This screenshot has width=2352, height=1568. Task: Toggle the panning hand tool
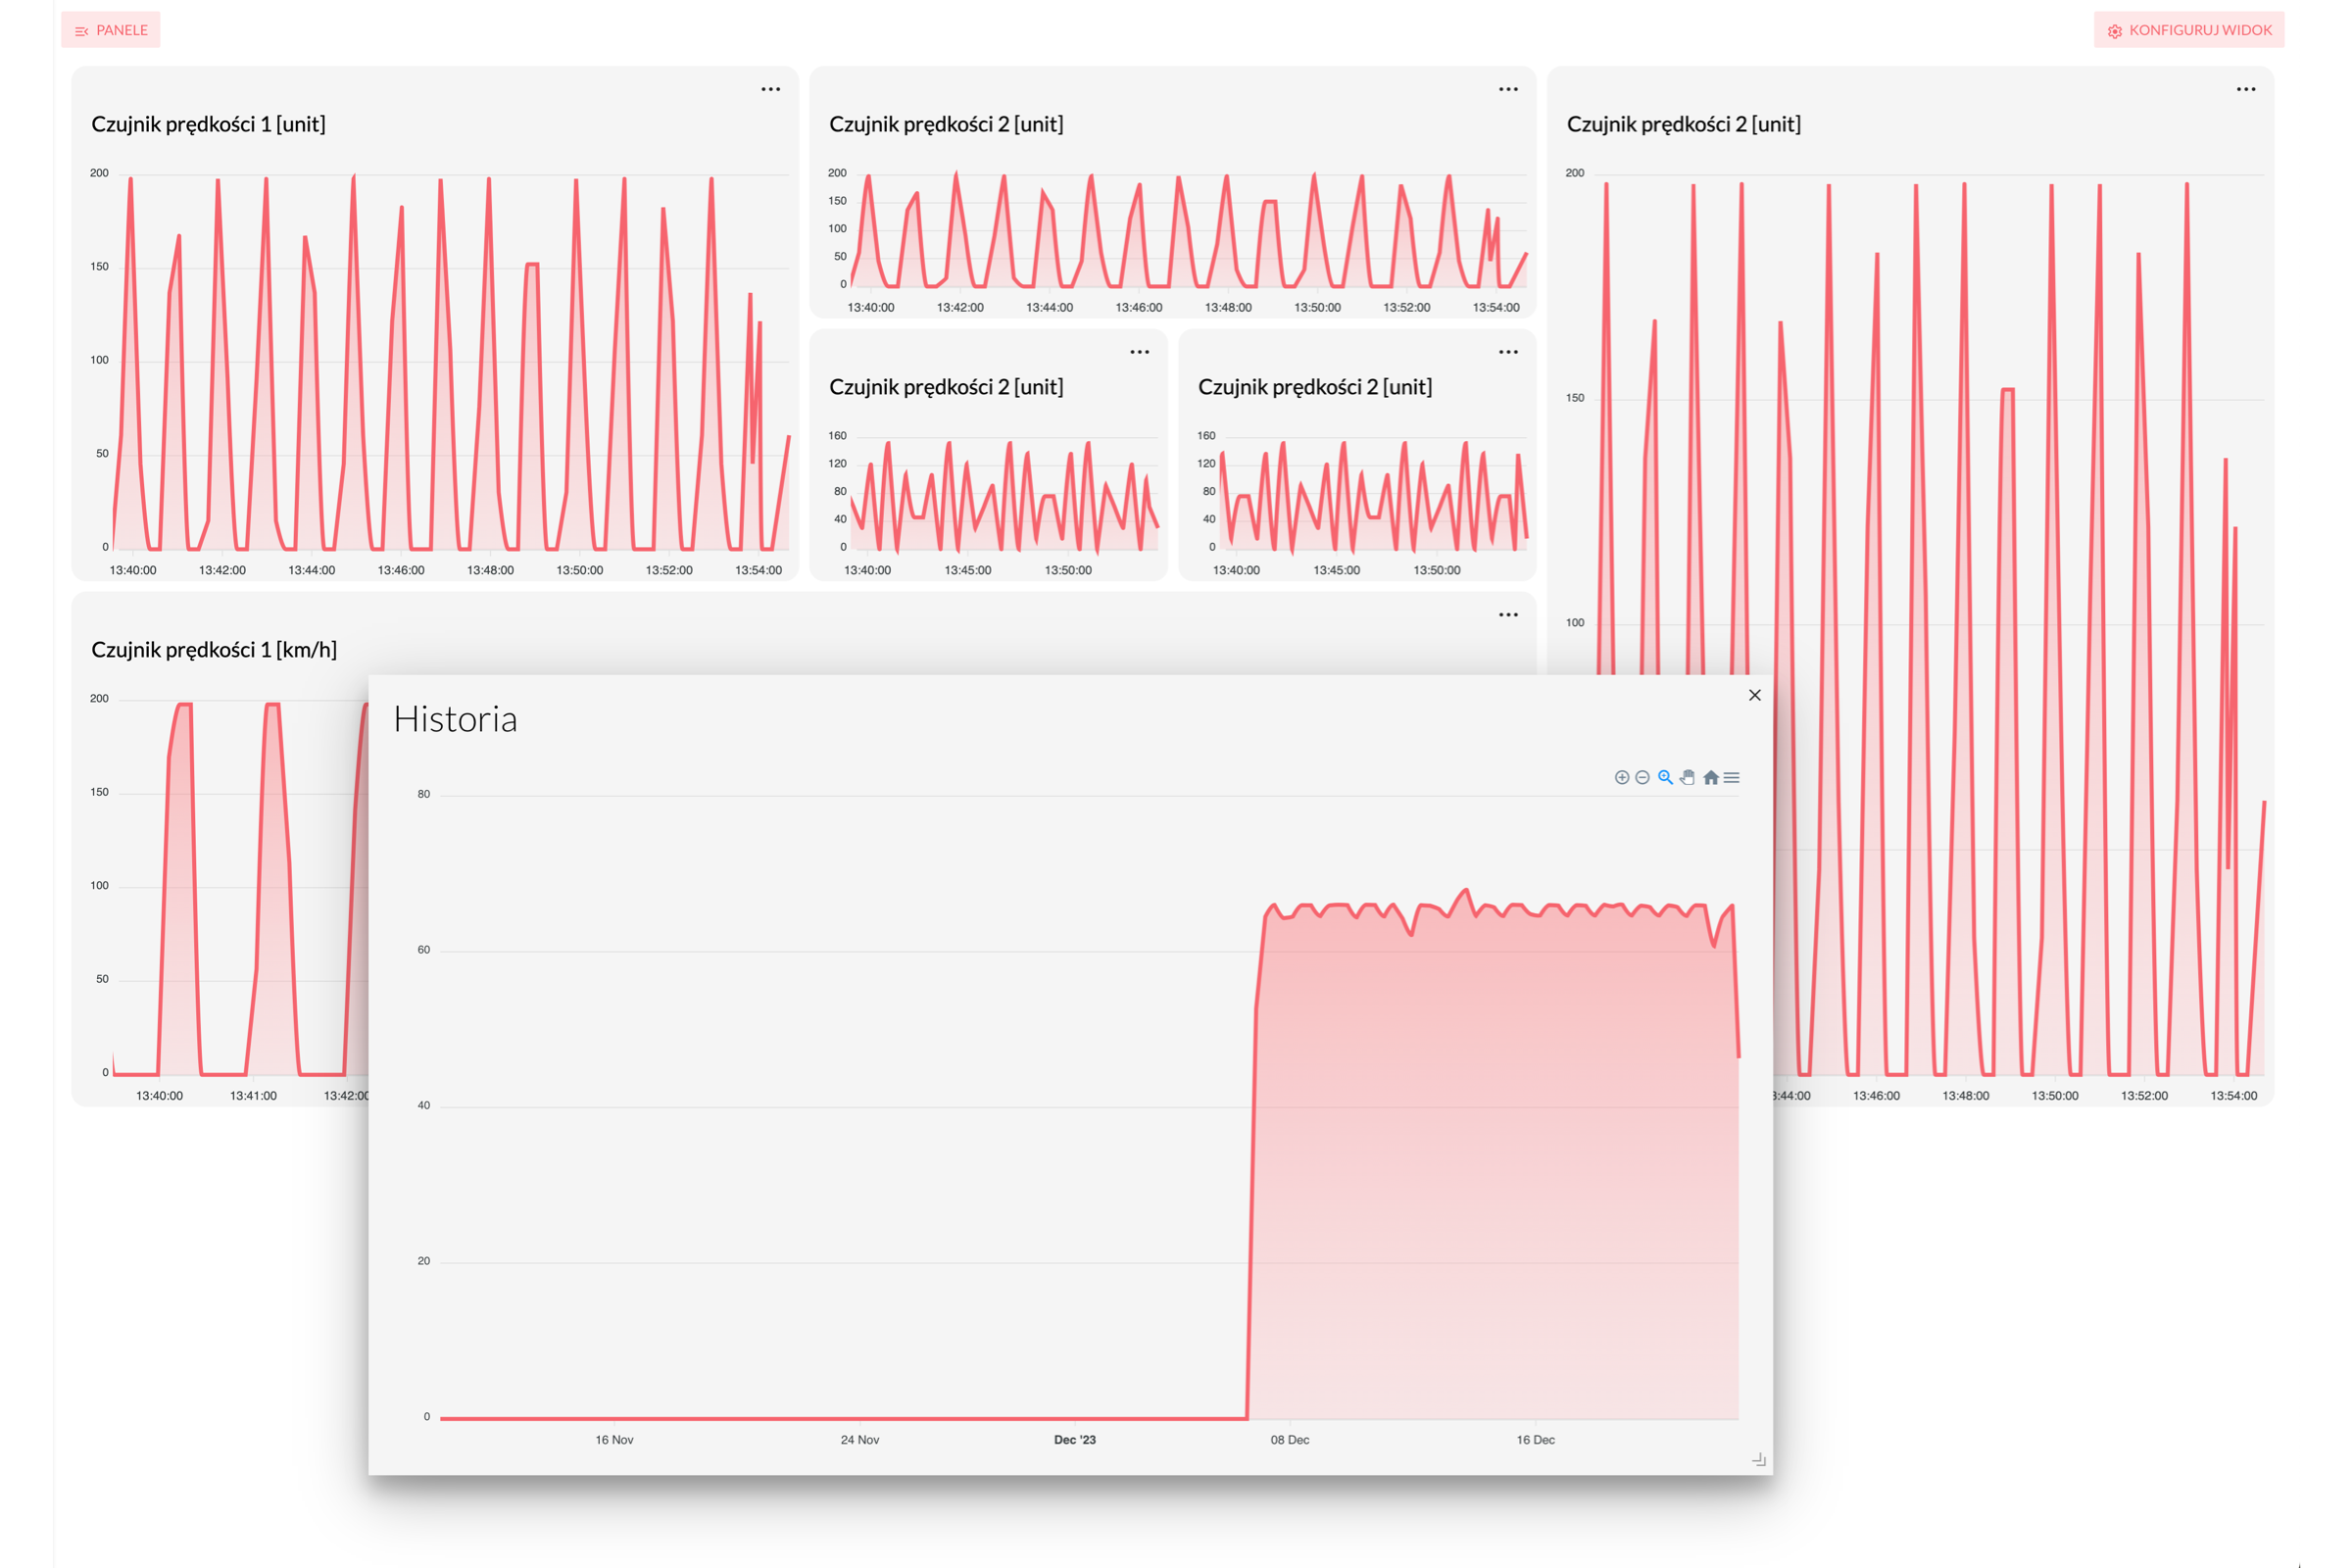pos(1688,777)
